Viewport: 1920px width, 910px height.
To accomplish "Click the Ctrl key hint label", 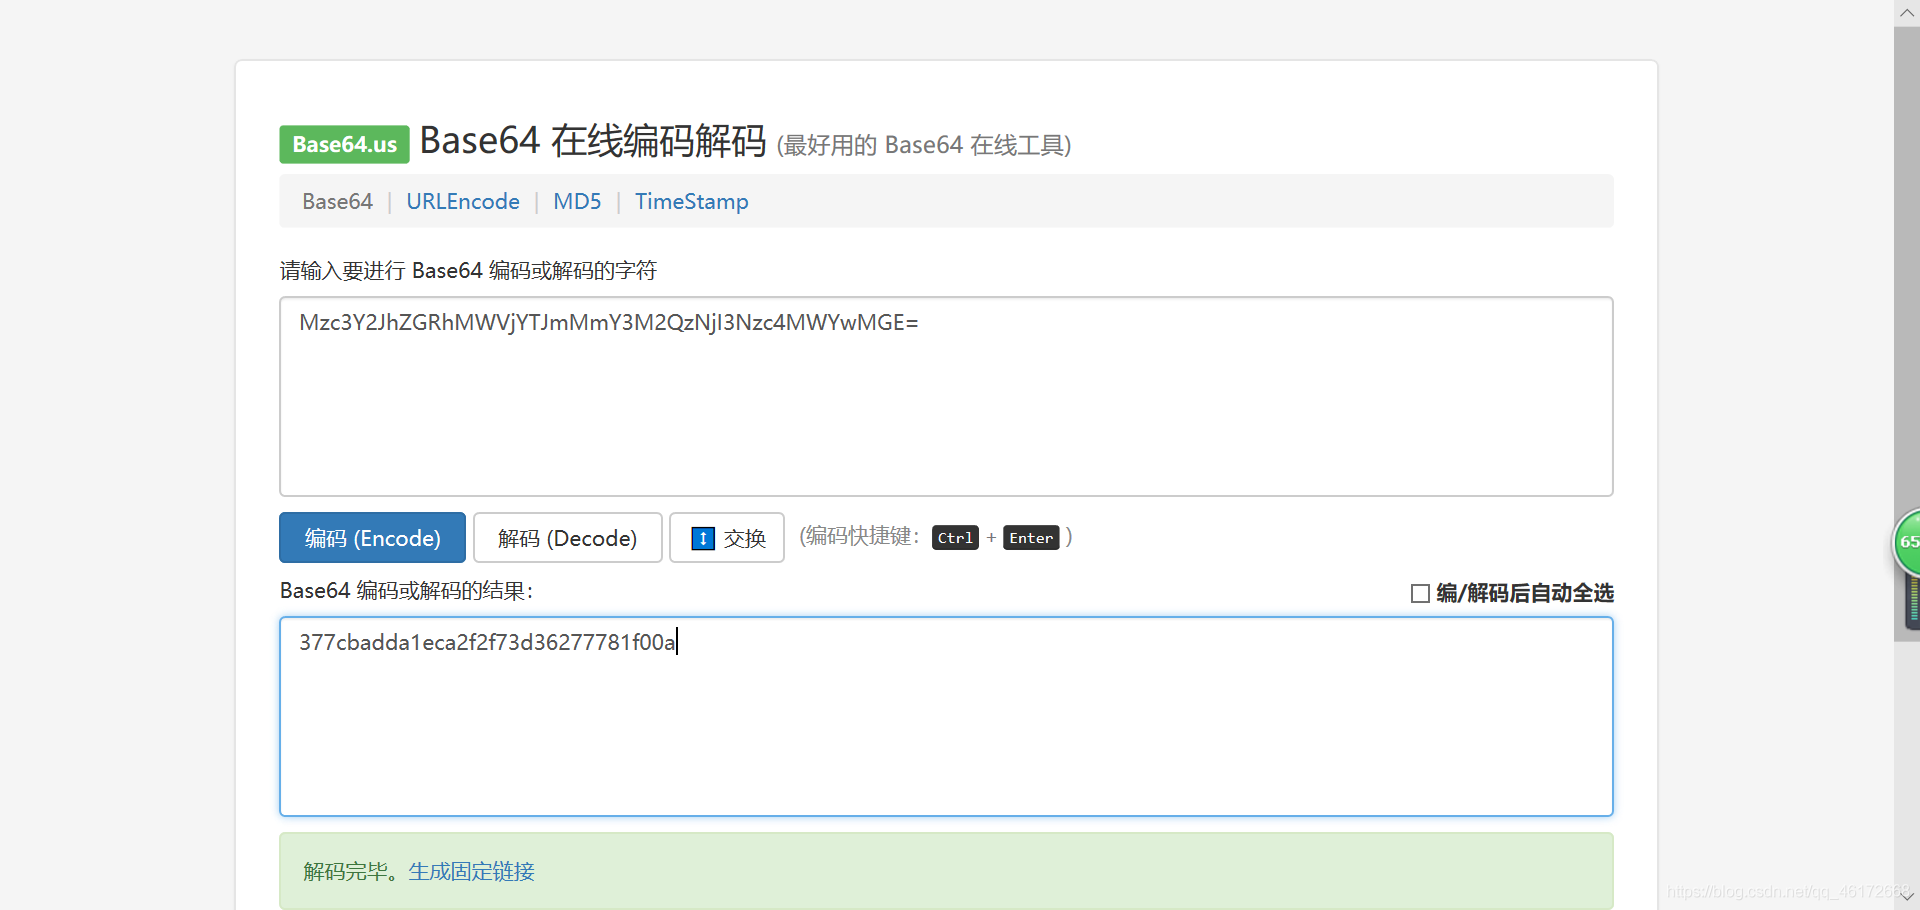I will (x=955, y=538).
